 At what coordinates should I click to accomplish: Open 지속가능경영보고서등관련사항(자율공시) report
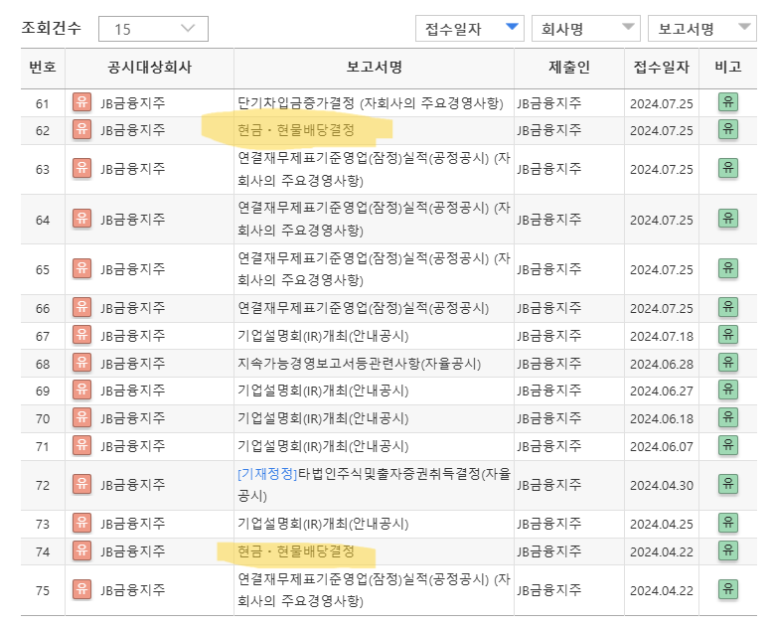(359, 364)
